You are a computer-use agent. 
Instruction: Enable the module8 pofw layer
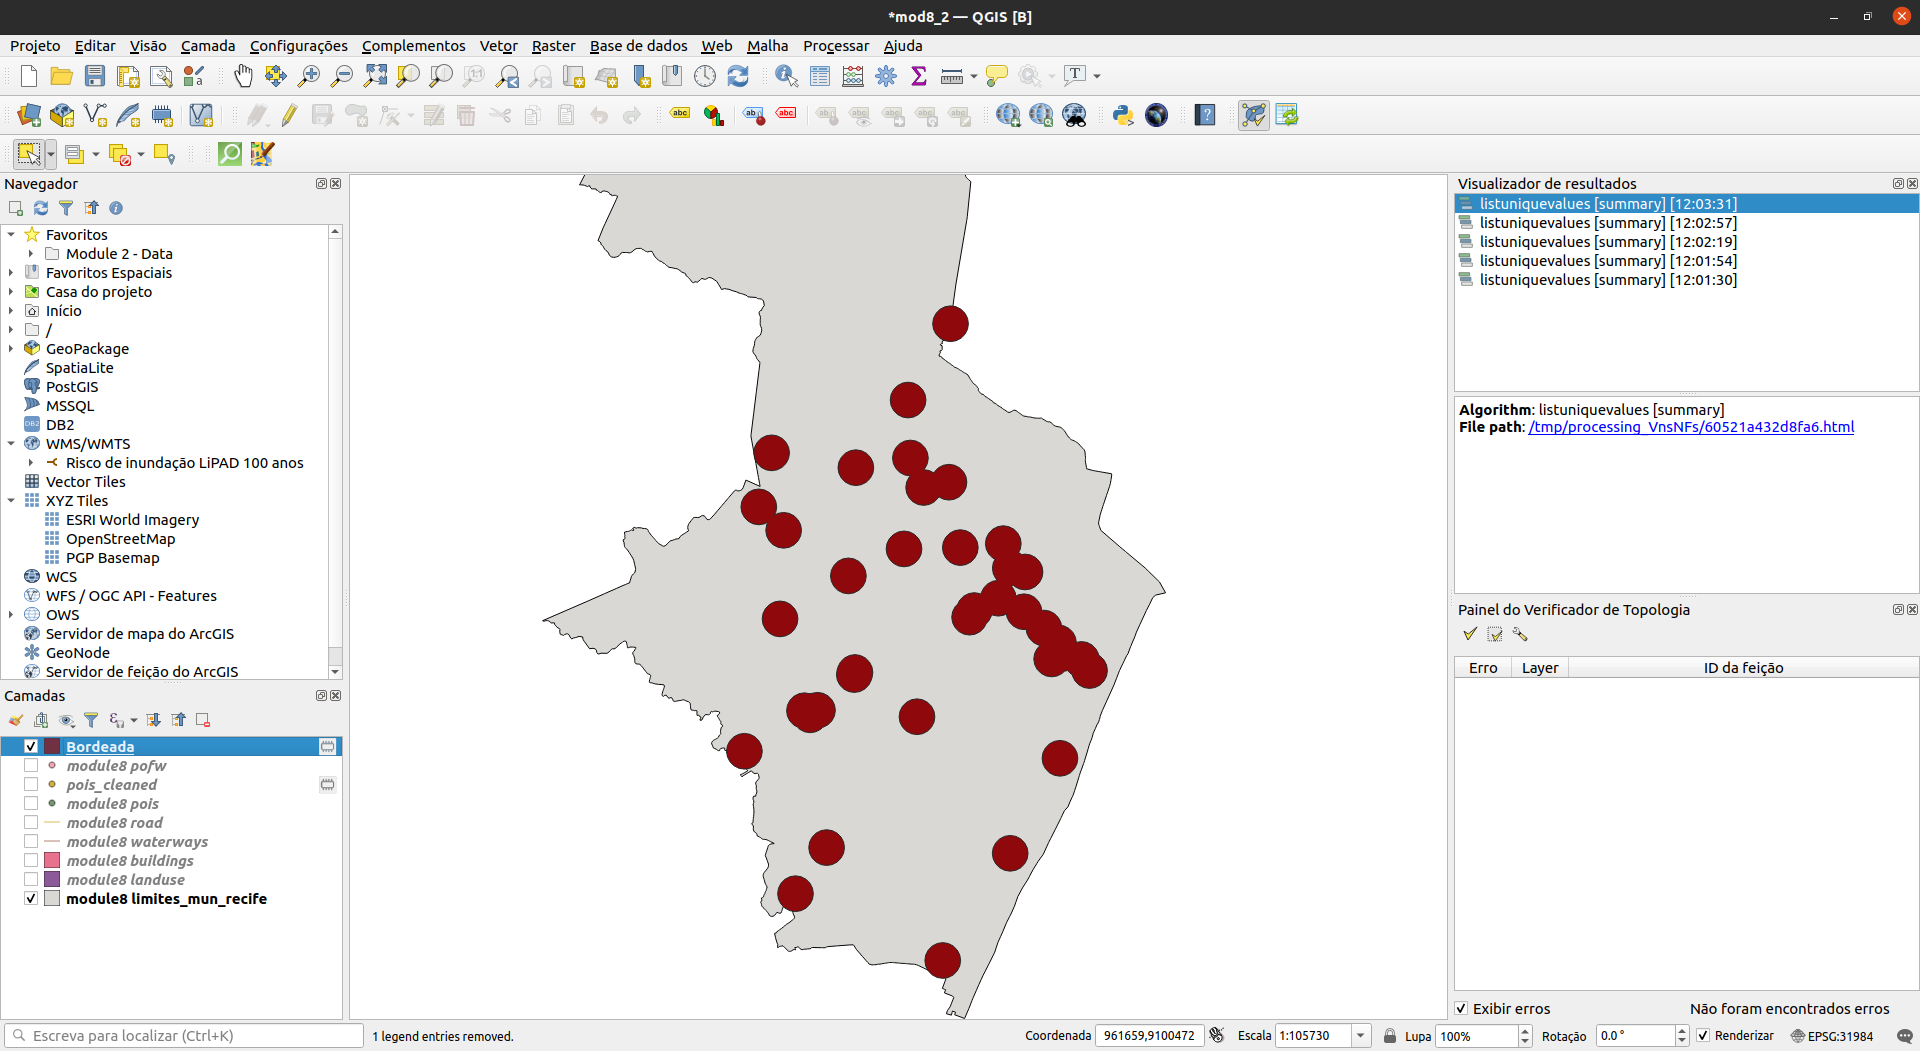click(31, 766)
